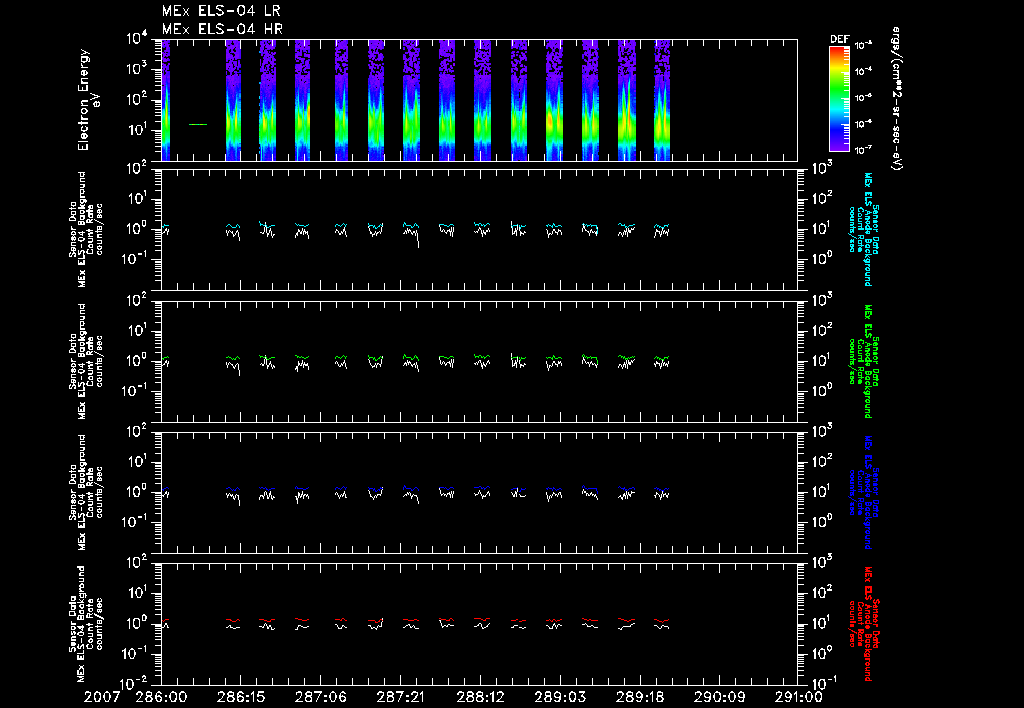Click the "MEx ELS-04 LR" title text

(221, 11)
